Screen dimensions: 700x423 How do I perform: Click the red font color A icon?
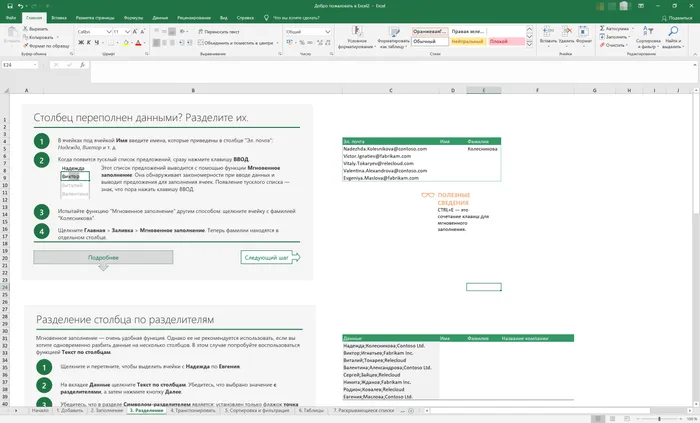[138, 43]
